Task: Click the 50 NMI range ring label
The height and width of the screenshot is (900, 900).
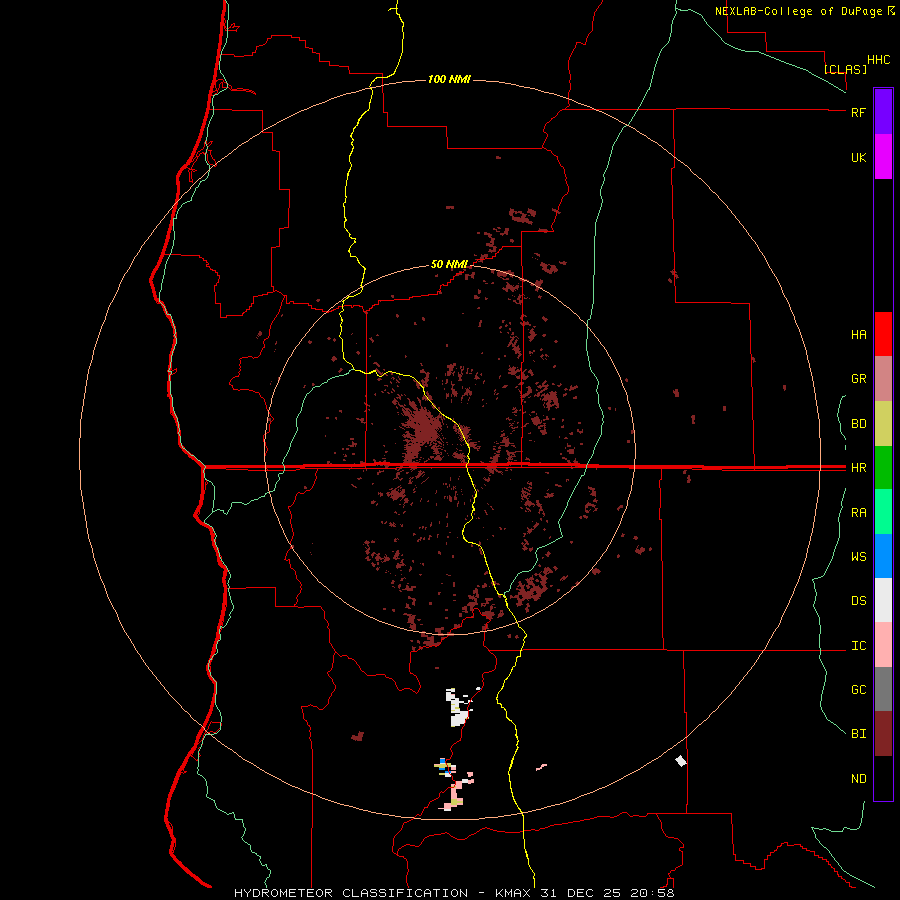Action: [449, 264]
